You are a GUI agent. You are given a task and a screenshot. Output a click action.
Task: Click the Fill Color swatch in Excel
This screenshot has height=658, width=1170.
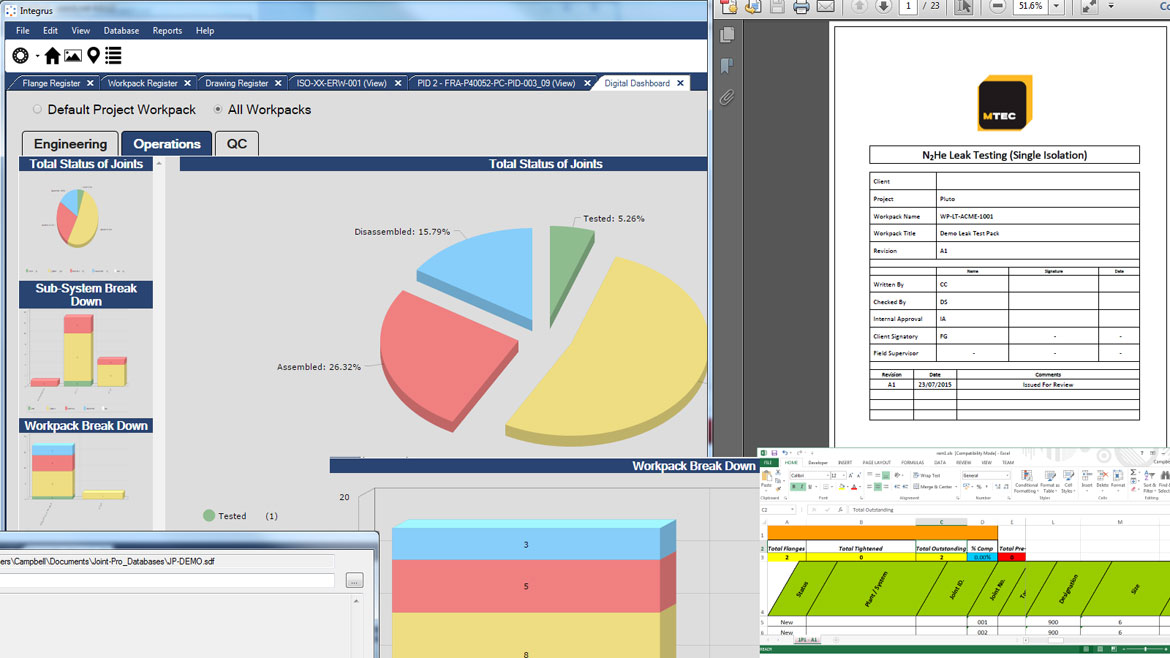[841, 487]
